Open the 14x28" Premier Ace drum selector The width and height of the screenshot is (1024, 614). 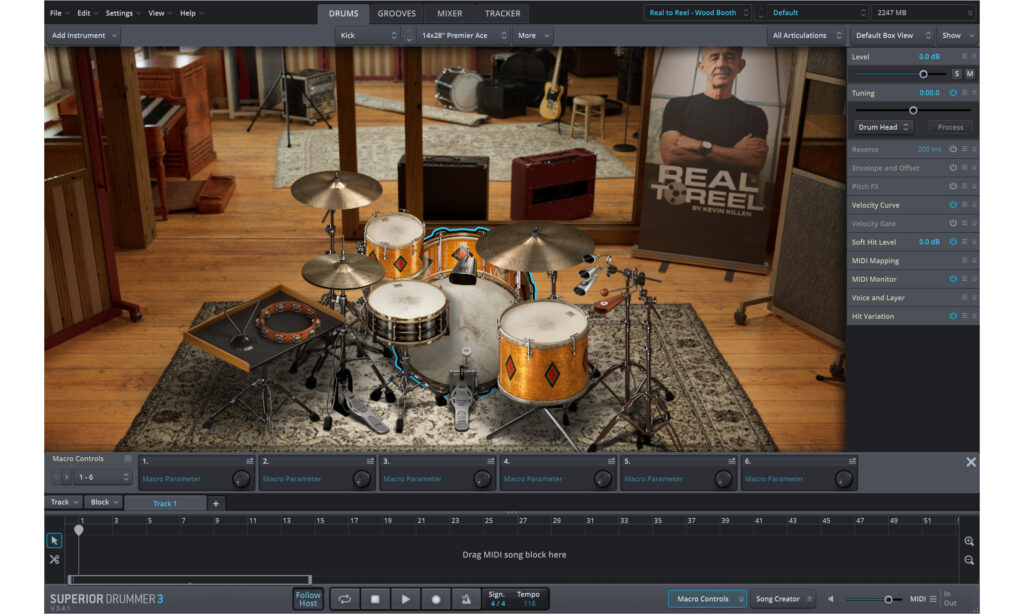(x=463, y=35)
